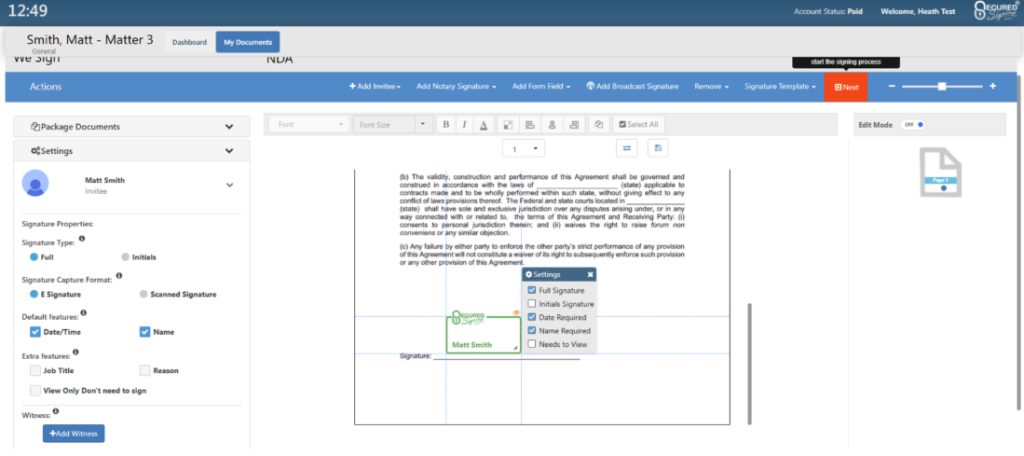
Task: Switch the Edit Mode toggle on
Action: pyautogui.click(x=913, y=125)
